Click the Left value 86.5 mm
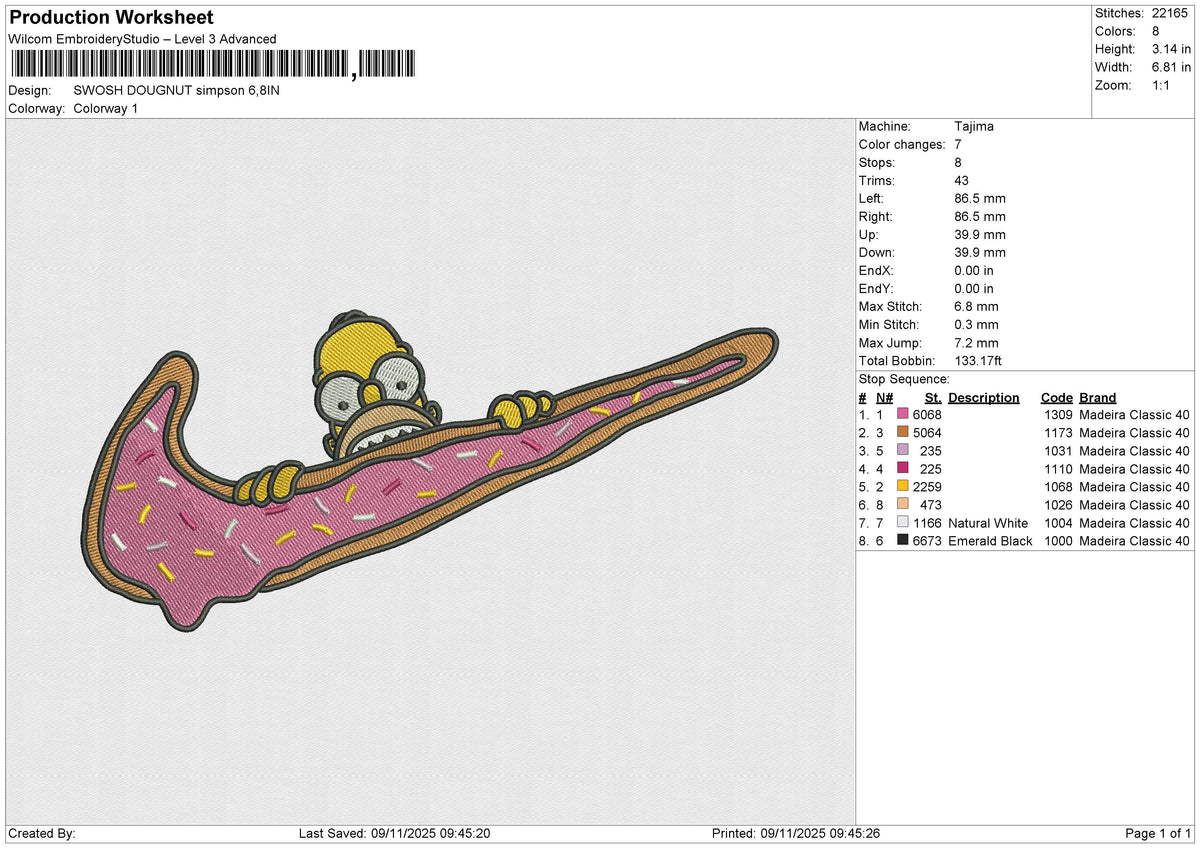The image size is (1200, 848). point(980,199)
